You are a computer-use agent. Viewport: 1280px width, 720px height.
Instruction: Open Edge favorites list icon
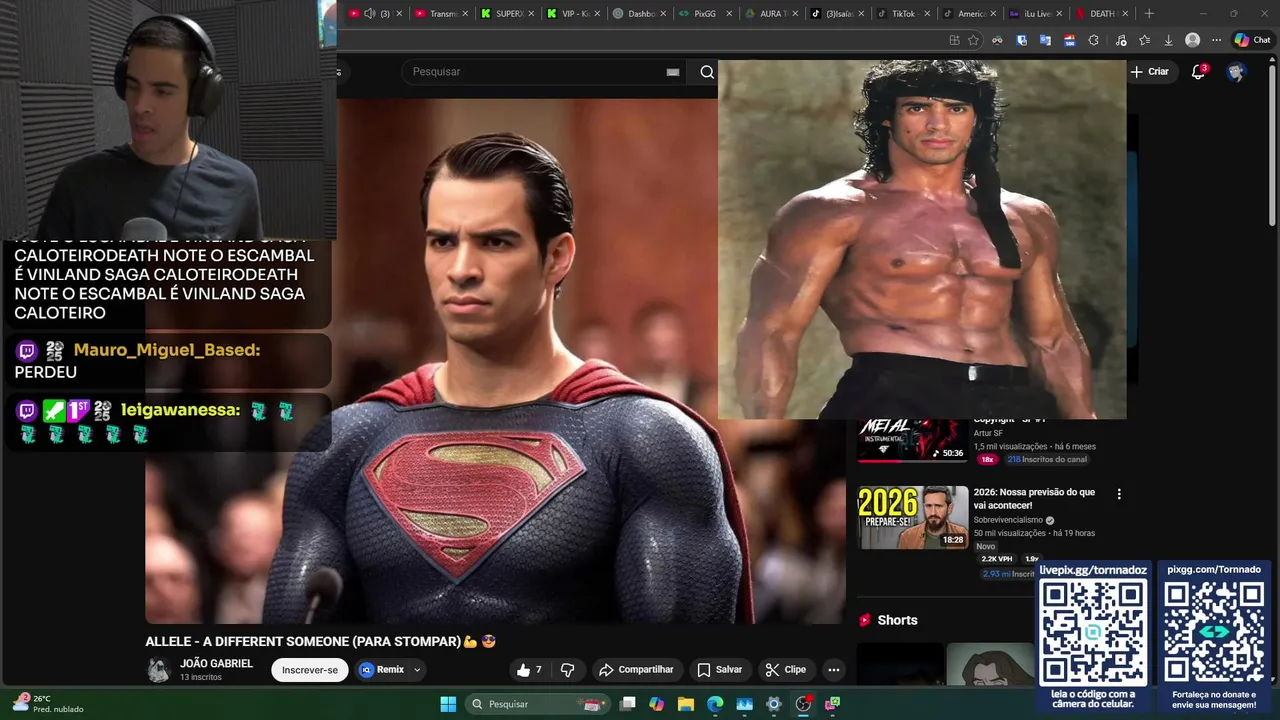pyautogui.click(x=1144, y=40)
